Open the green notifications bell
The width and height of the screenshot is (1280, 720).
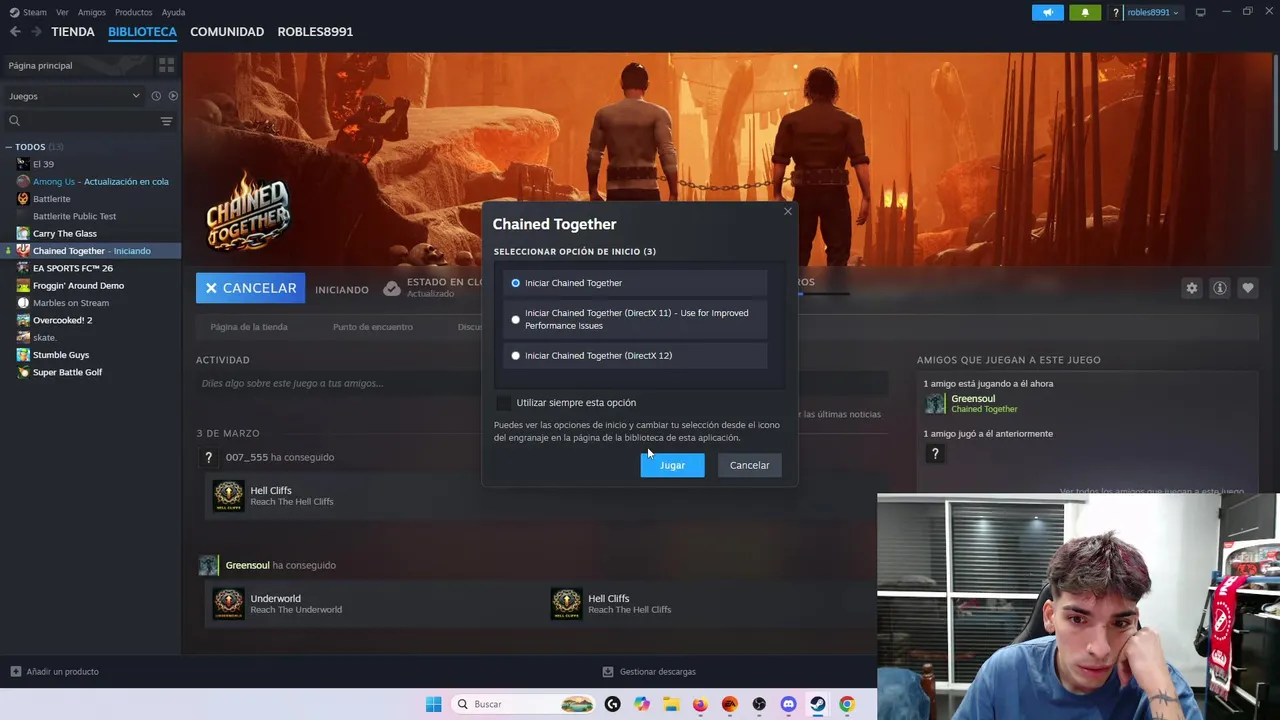pos(1085,12)
